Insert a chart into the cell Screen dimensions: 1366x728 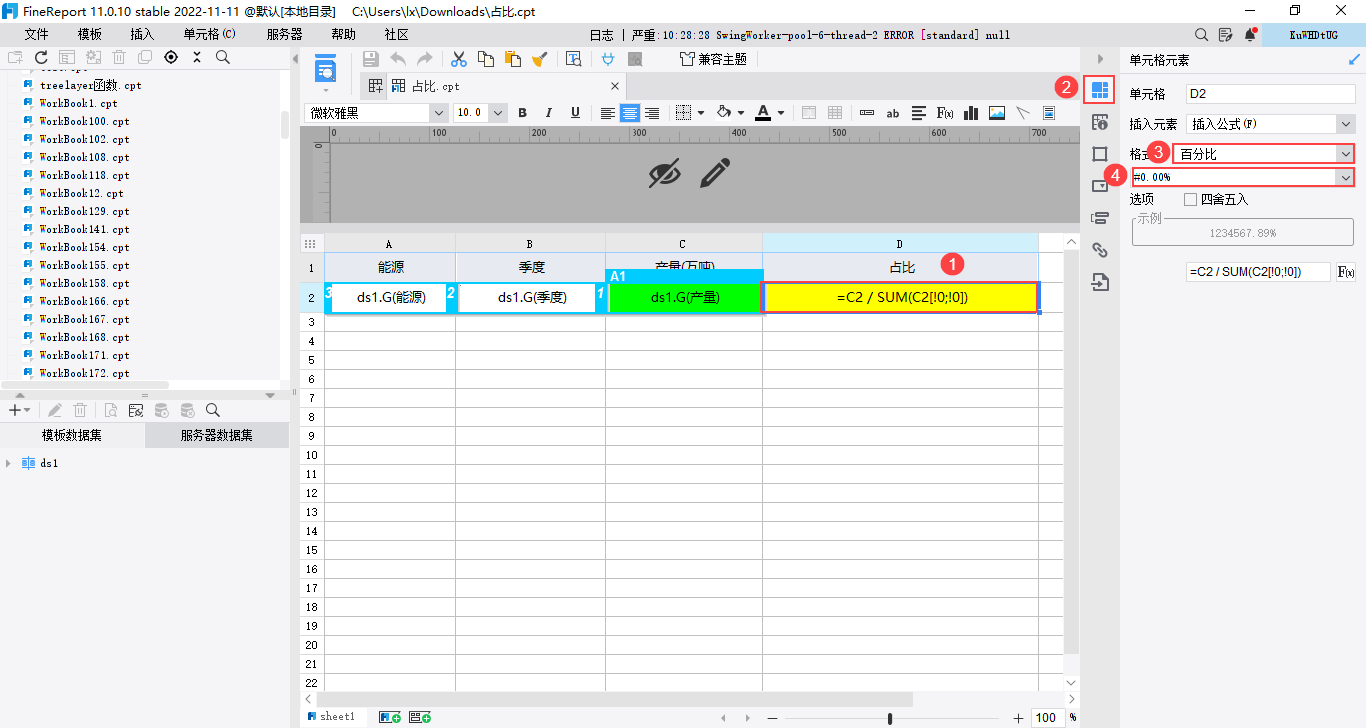pyautogui.click(x=971, y=113)
